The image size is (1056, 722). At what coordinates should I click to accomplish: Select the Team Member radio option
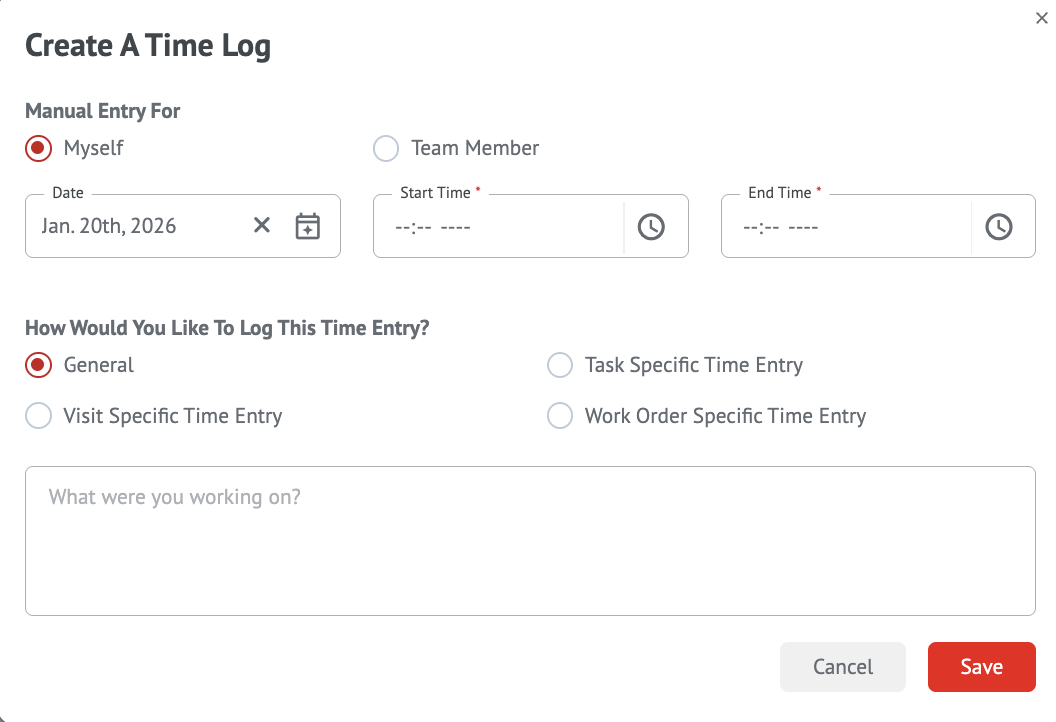(386, 148)
